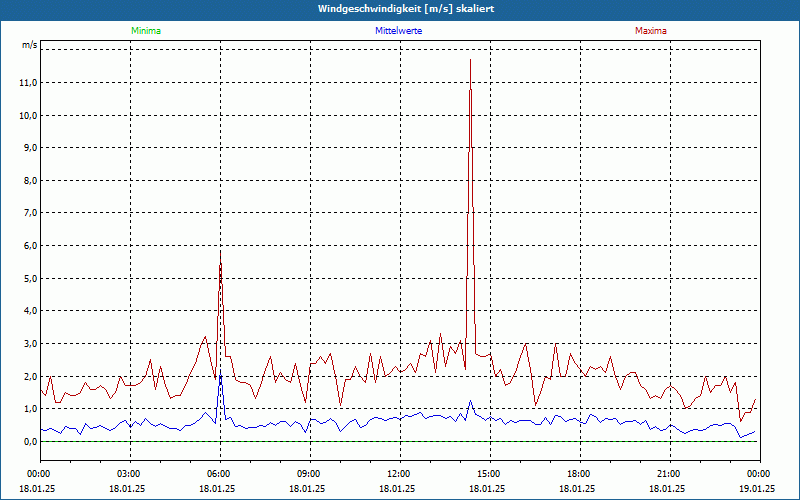Click the 5,0 y-axis value
Image resolution: width=800 pixels, height=500 pixels.
click(31, 279)
